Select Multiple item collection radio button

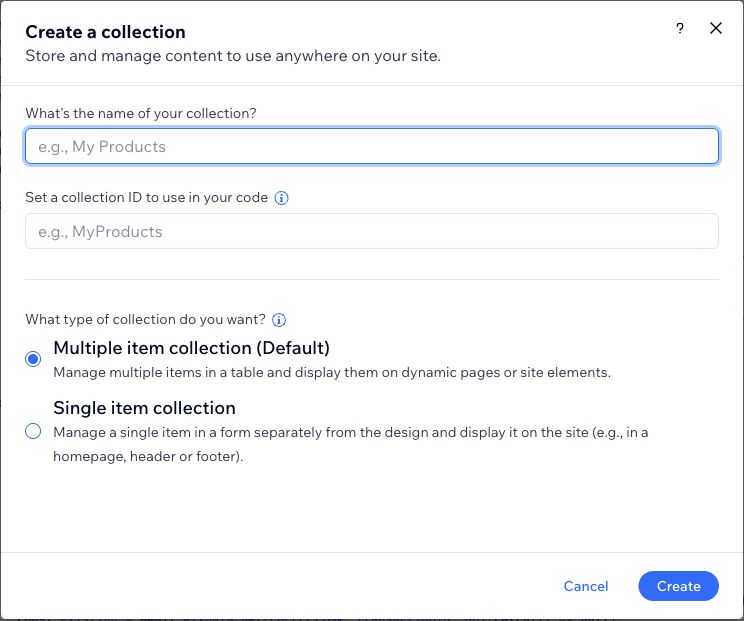[x=33, y=359]
